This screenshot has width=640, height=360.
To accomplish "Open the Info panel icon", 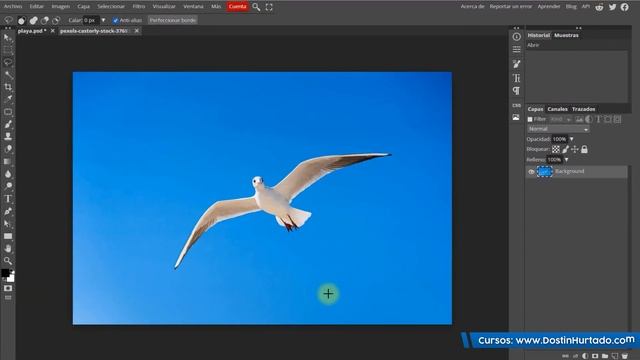I will 516,37.
